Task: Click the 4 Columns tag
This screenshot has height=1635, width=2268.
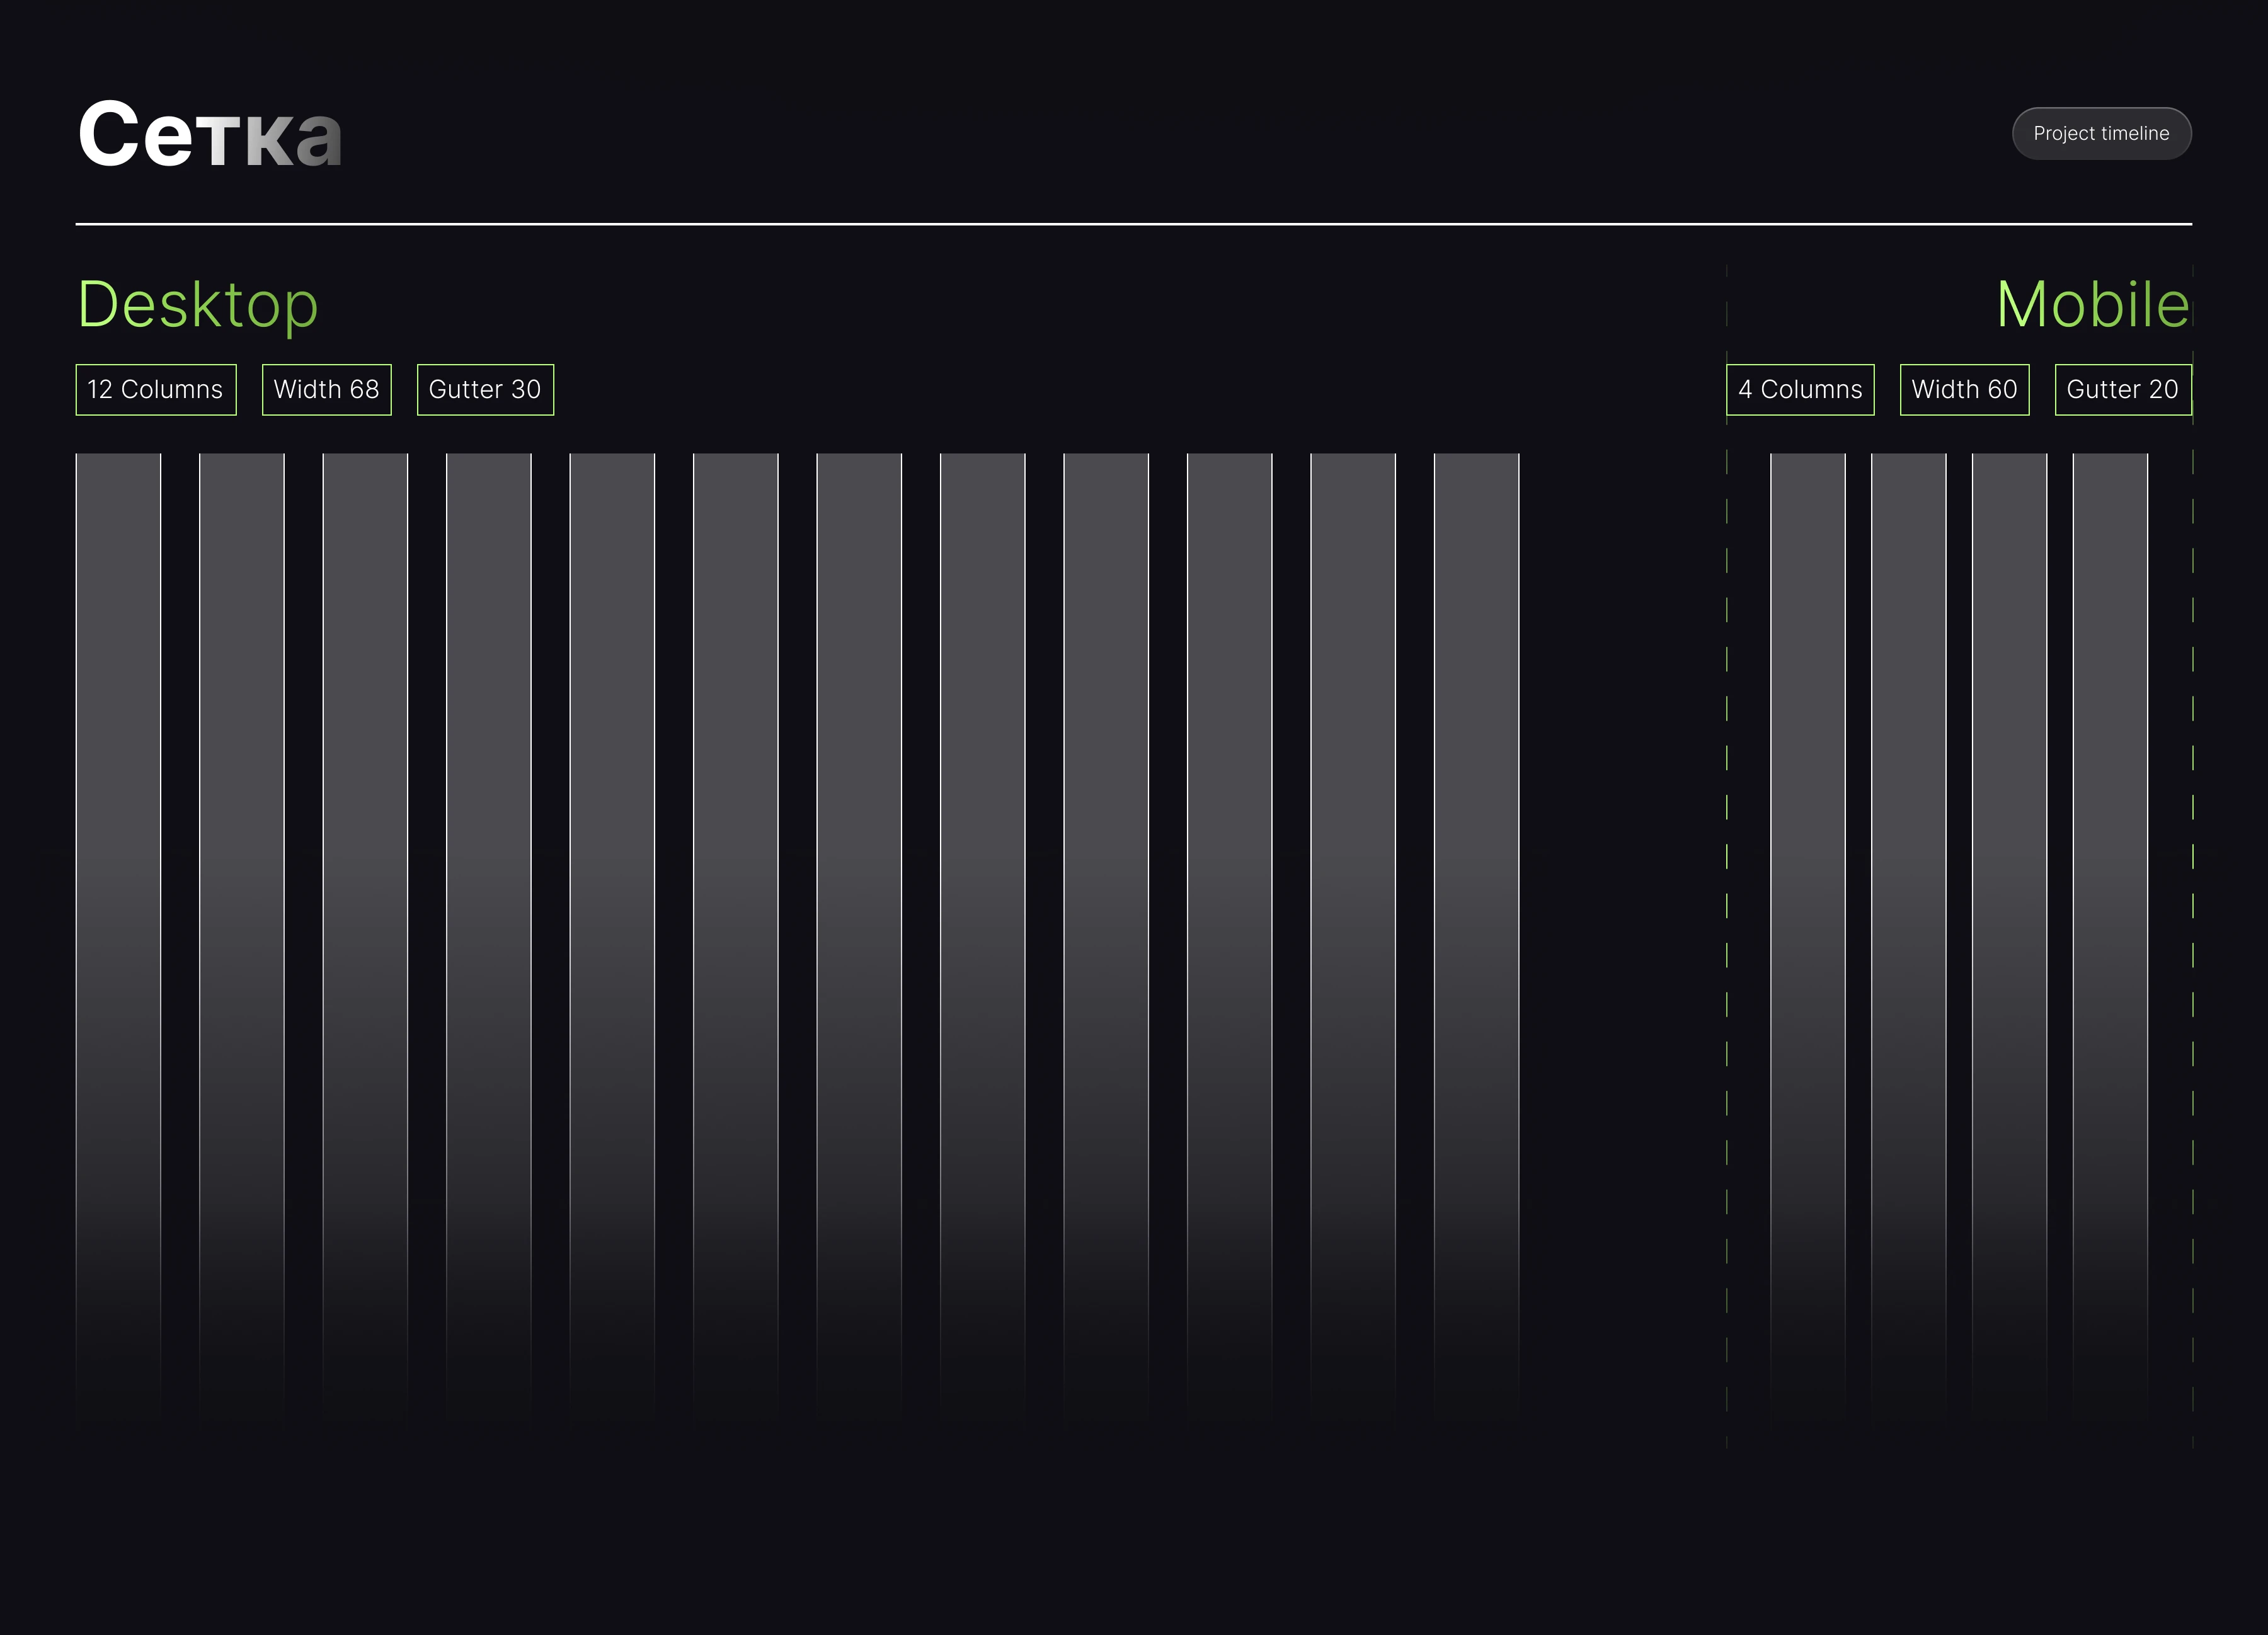Action: click(1799, 389)
